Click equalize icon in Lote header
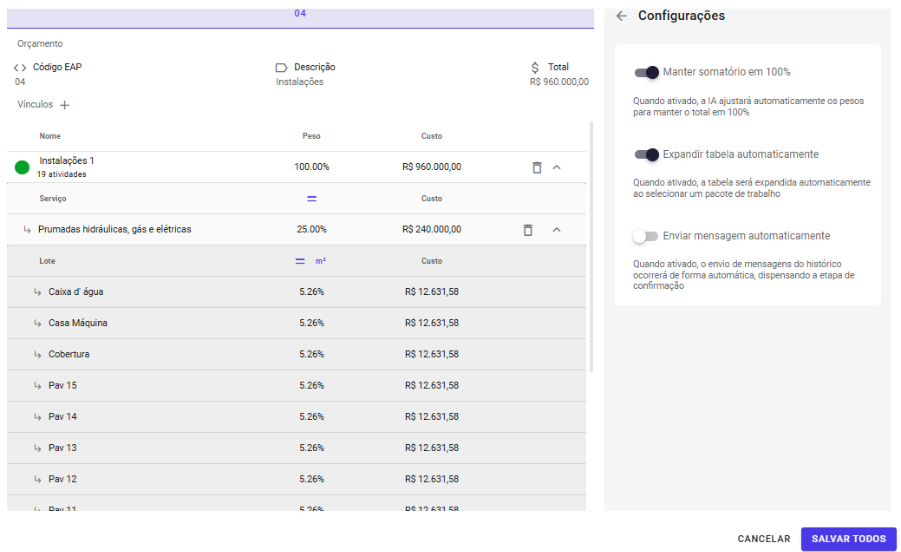 coord(300,261)
